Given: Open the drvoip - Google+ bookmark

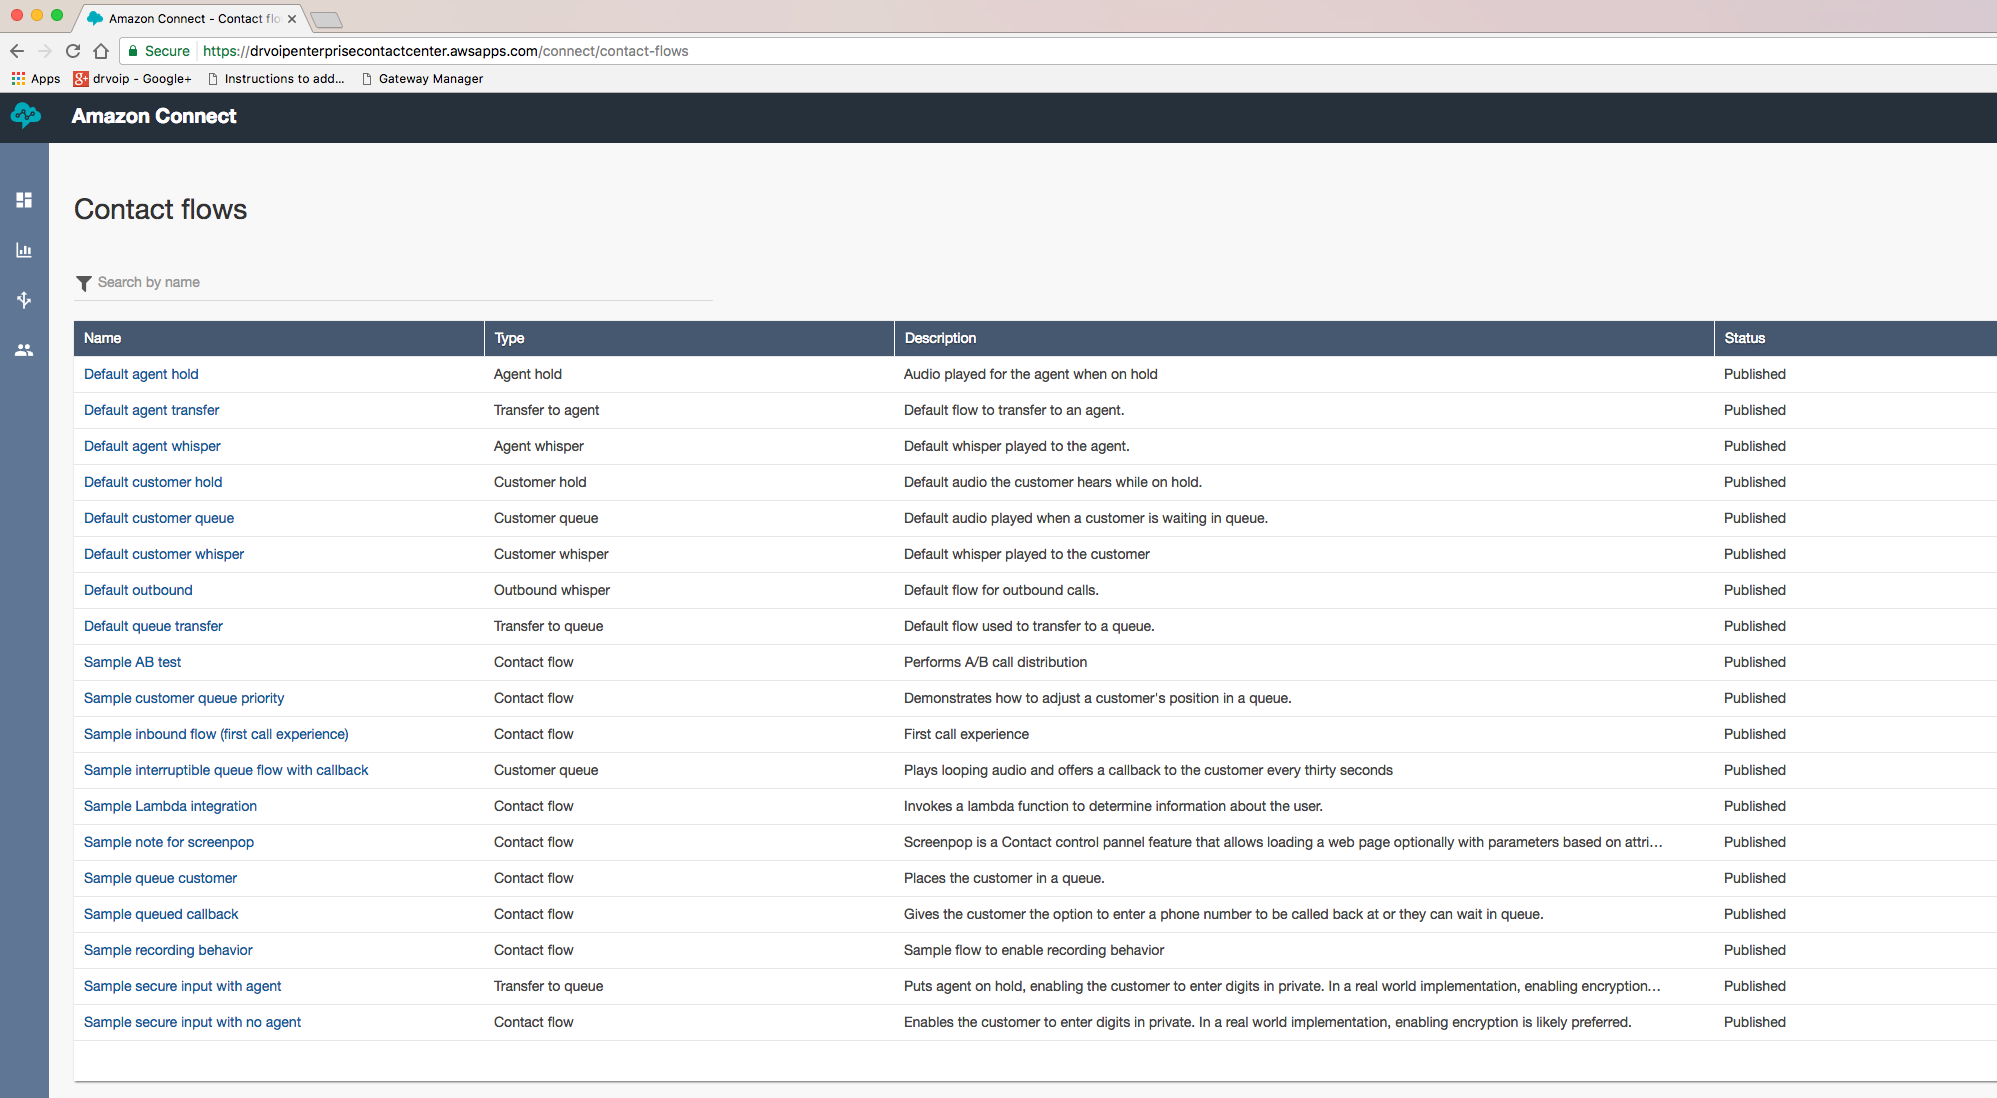Looking at the screenshot, I should (x=132, y=78).
